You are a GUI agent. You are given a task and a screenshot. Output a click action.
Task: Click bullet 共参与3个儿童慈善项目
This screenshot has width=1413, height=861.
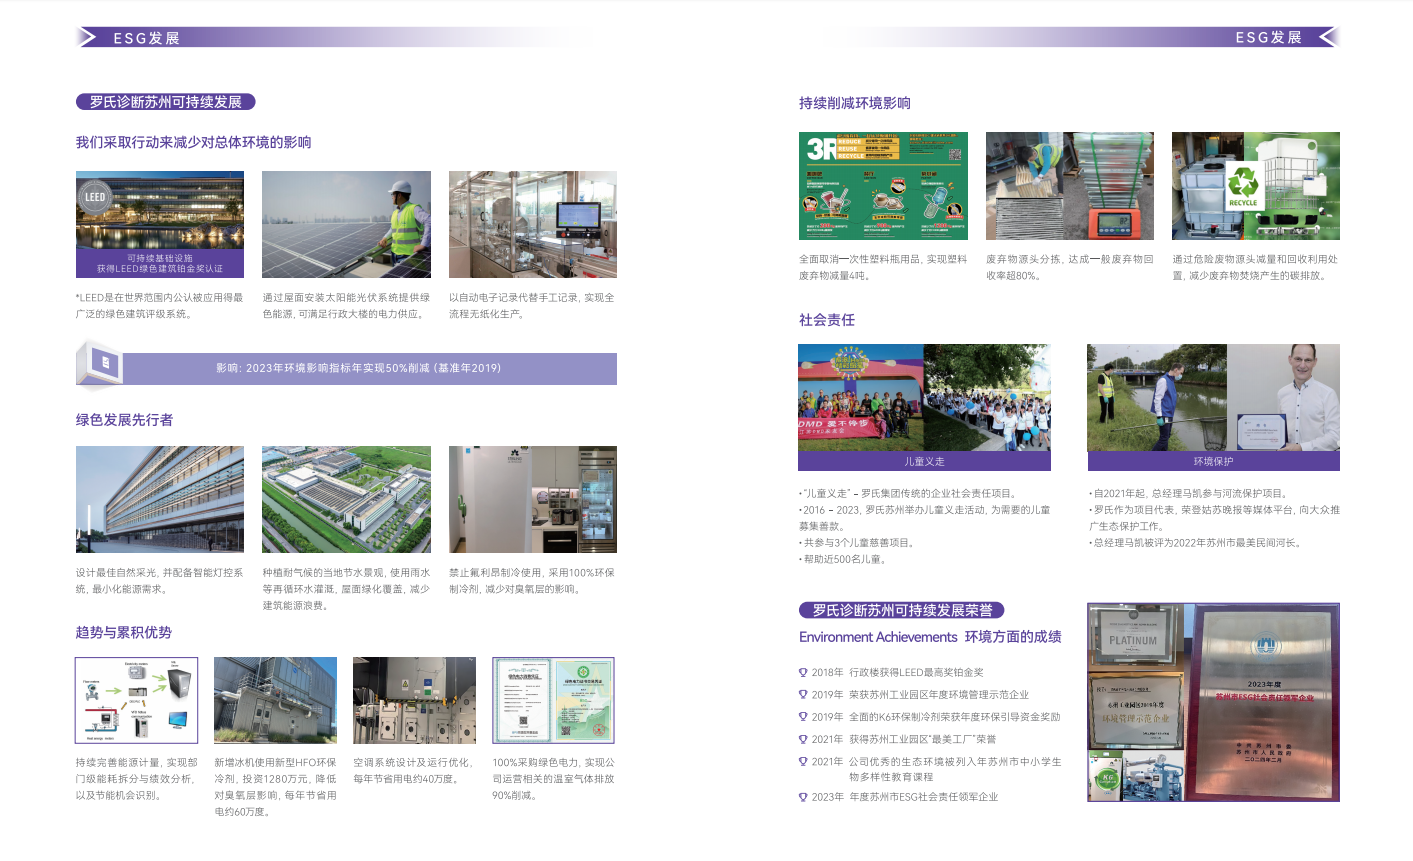[x=857, y=543]
